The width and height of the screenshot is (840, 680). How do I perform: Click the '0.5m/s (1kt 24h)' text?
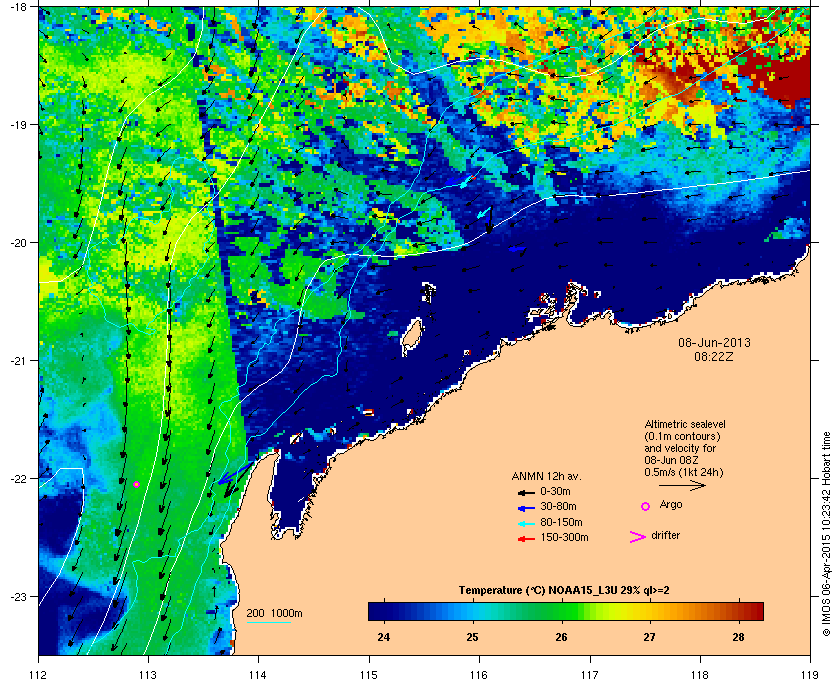(684, 473)
